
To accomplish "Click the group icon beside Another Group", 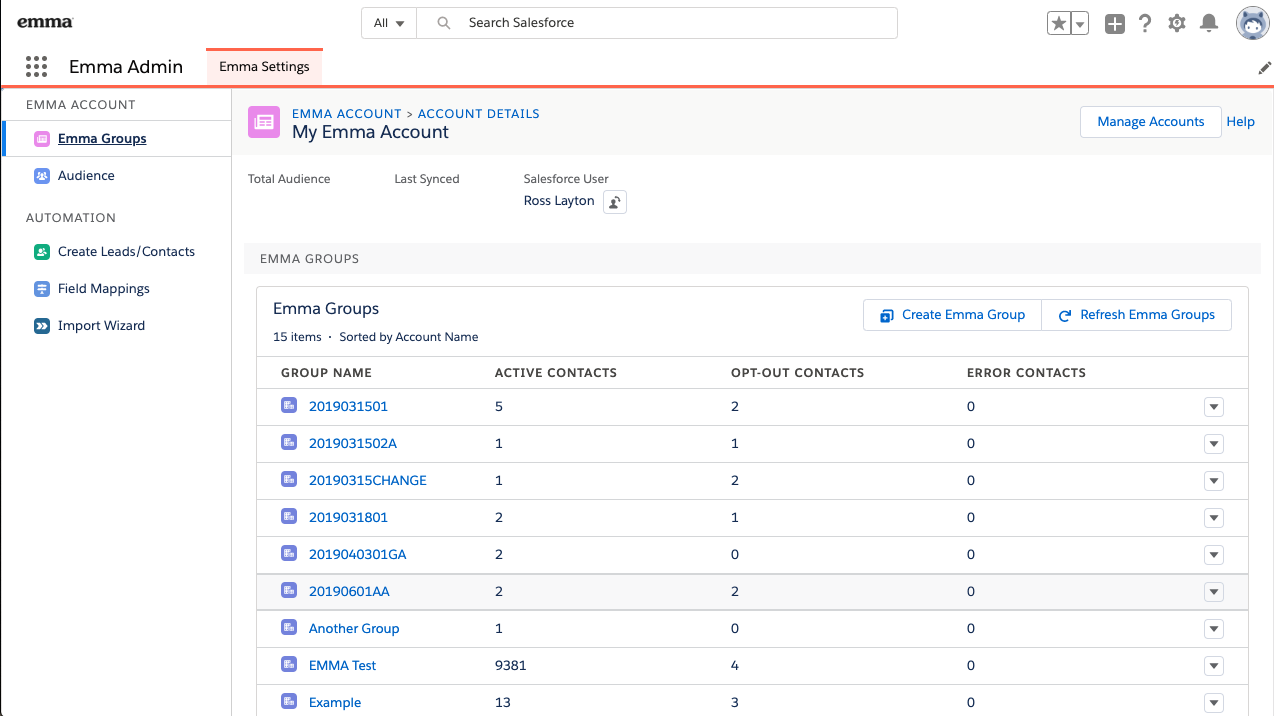I will [x=289, y=627].
